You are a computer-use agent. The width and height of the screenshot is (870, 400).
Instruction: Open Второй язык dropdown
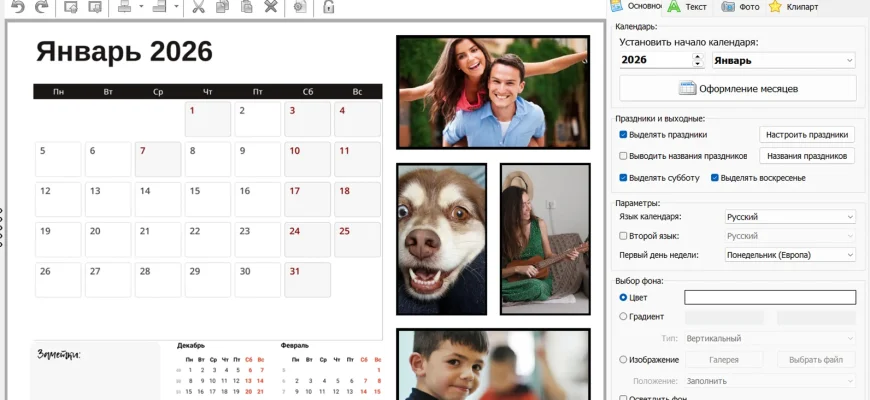(790, 236)
